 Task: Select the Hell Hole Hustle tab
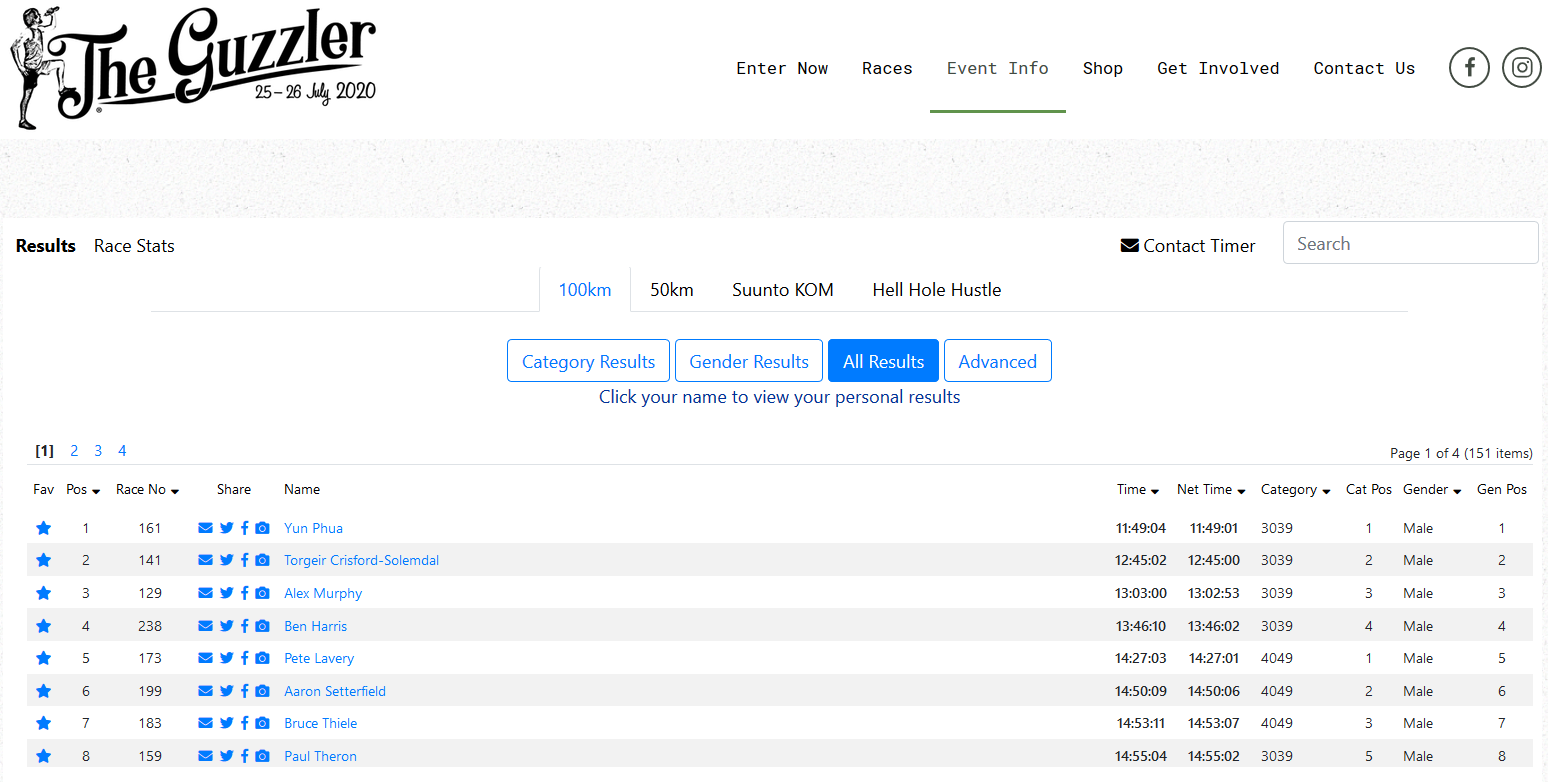pos(936,290)
